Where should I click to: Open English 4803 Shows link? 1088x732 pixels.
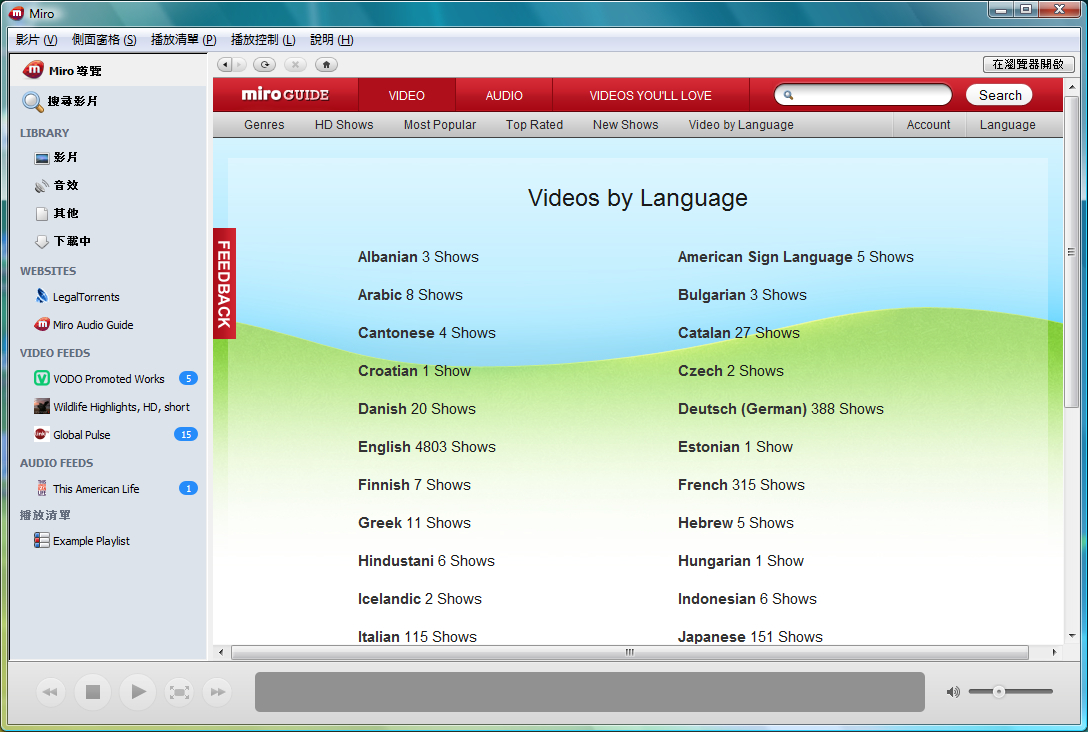click(x=427, y=447)
